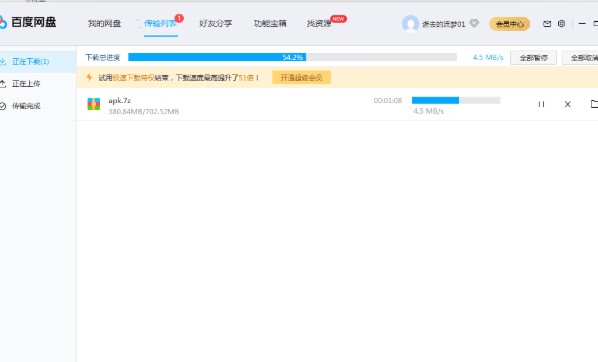598x362 pixels.
Task: Open the 我的网盘 tab
Action: point(104,23)
